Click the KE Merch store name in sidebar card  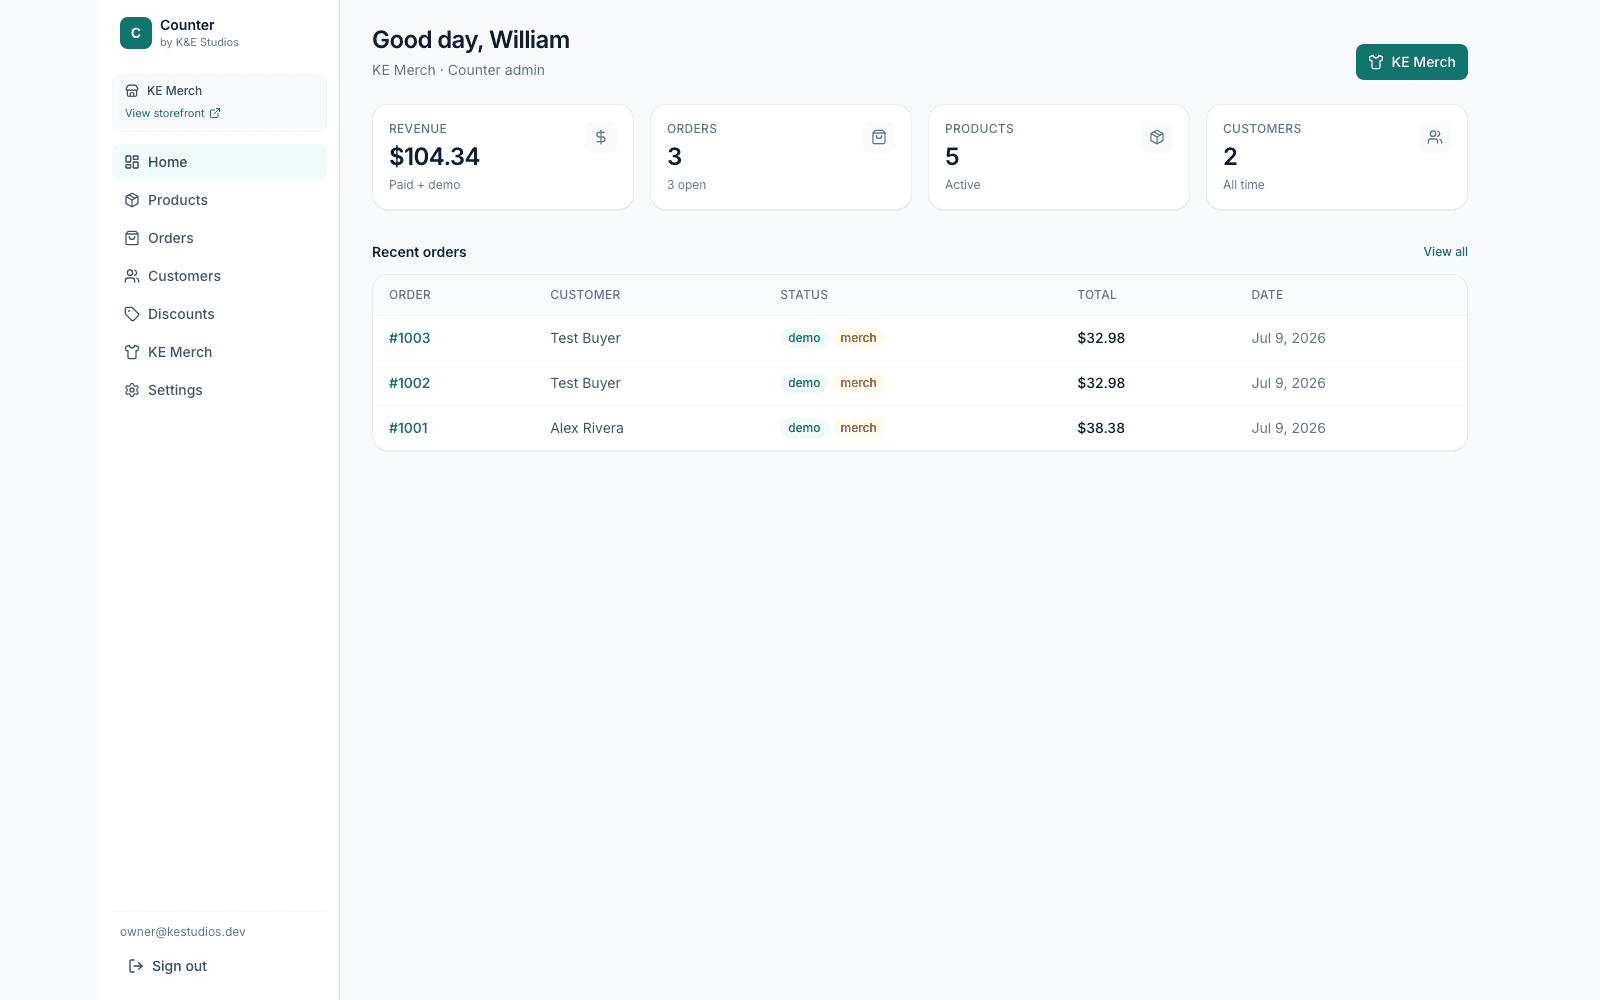(x=174, y=91)
